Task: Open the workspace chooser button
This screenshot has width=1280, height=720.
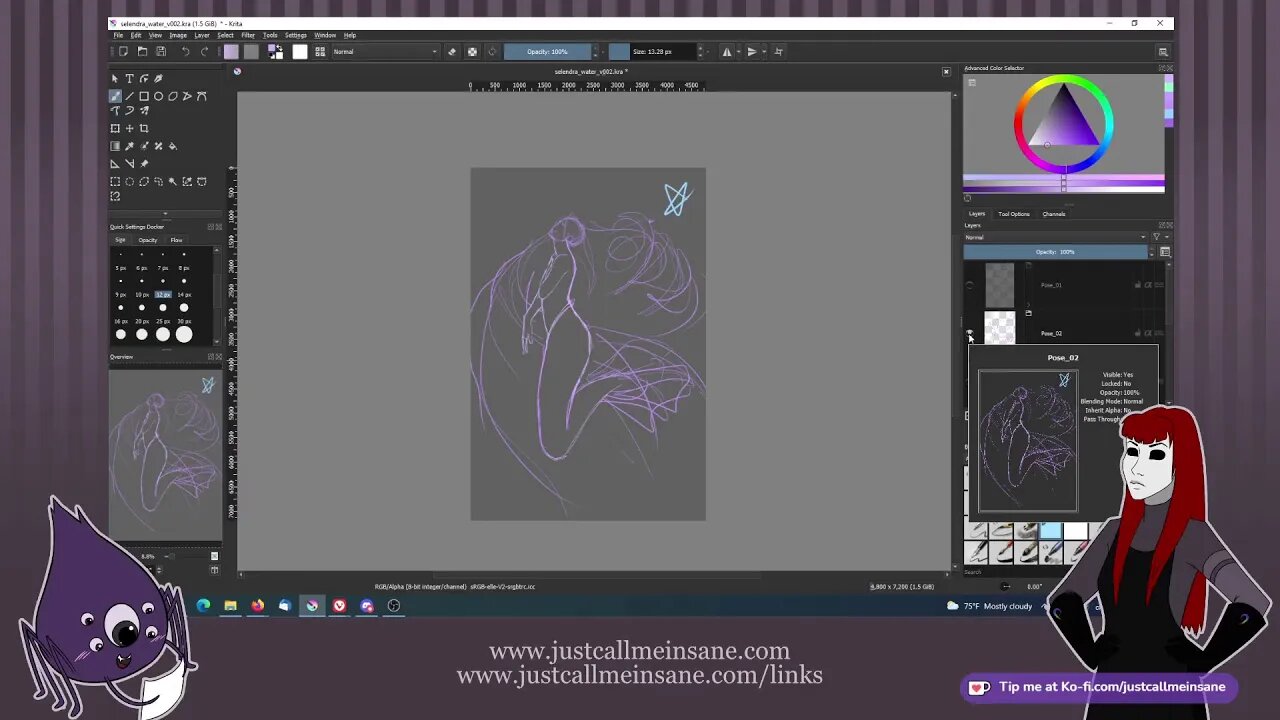Action: pyautogui.click(x=1163, y=51)
